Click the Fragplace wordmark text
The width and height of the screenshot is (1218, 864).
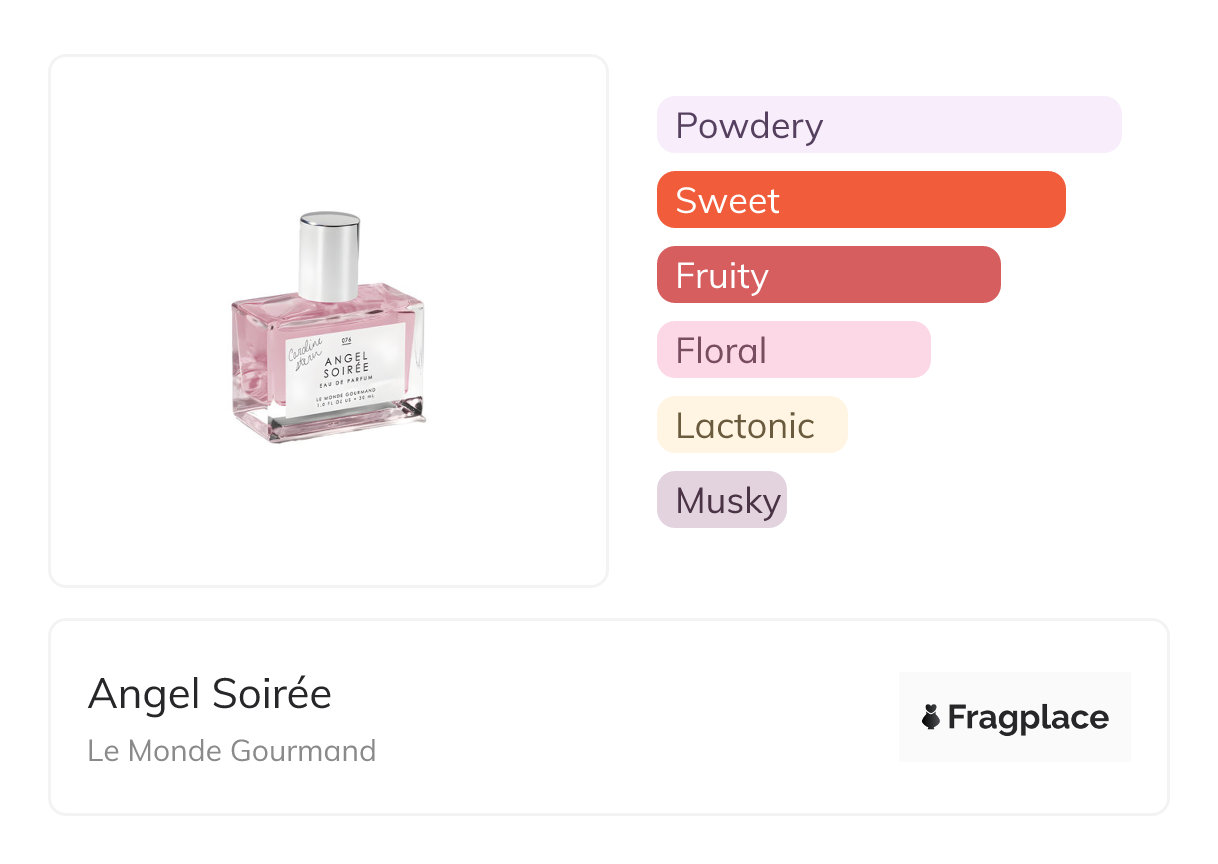pos(1028,717)
